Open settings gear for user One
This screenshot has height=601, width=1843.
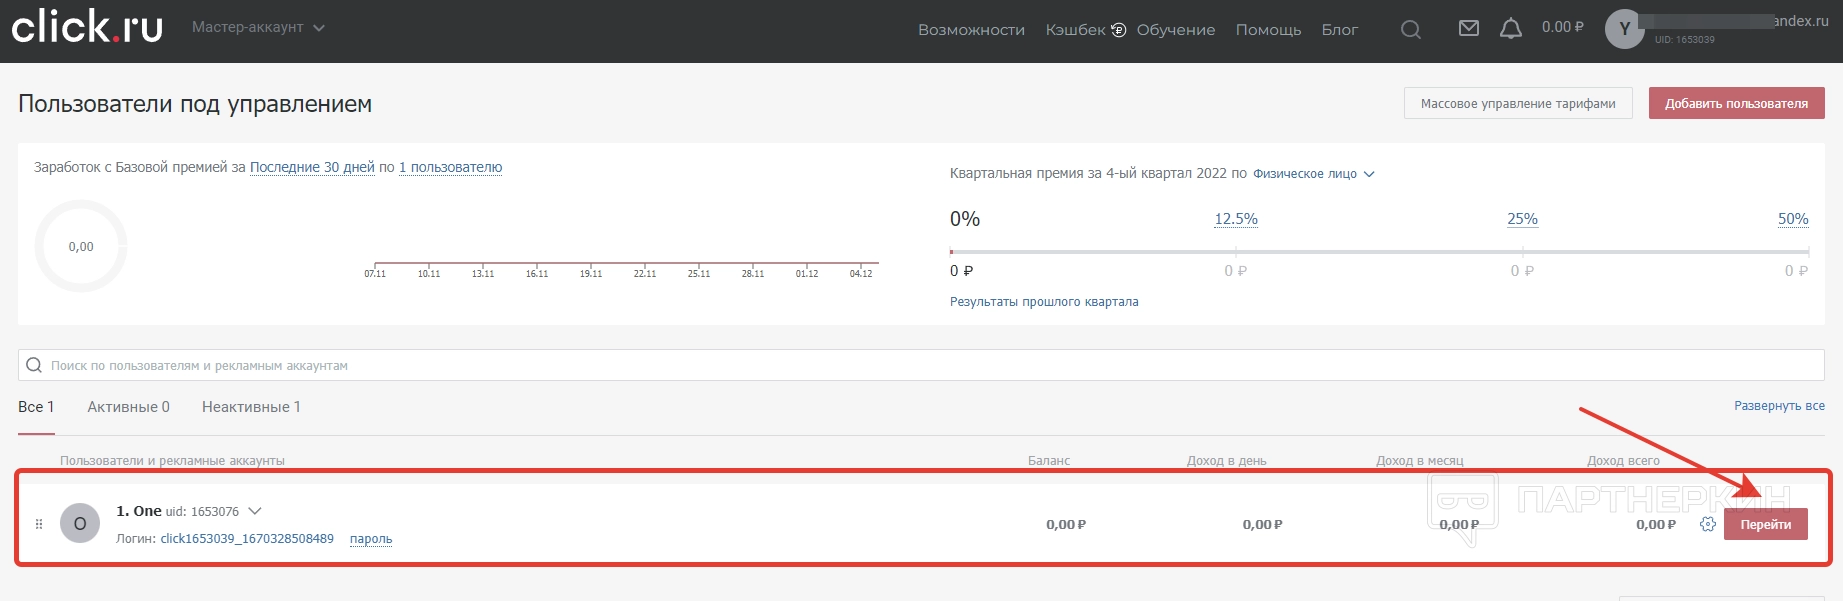point(1707,524)
